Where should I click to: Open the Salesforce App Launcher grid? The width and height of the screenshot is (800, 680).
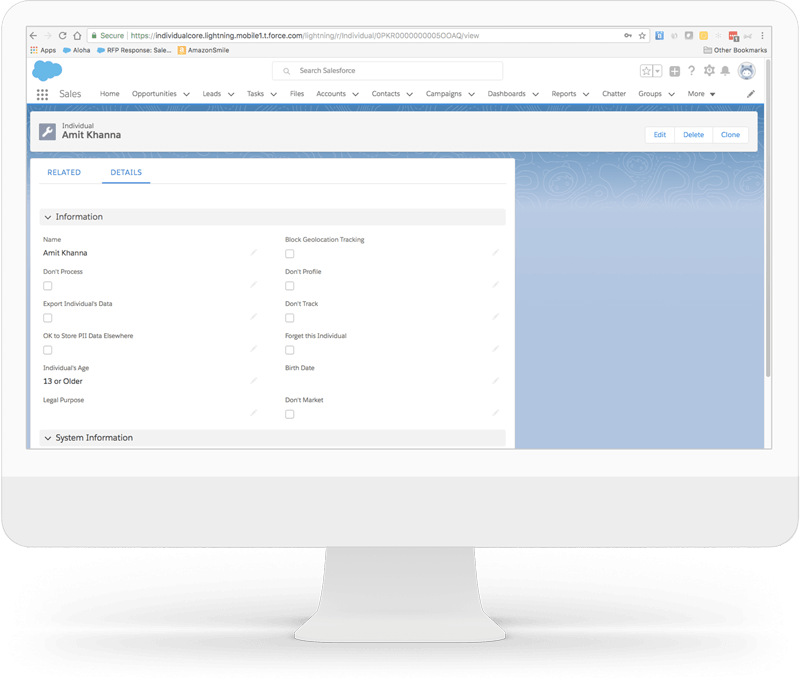coord(42,94)
